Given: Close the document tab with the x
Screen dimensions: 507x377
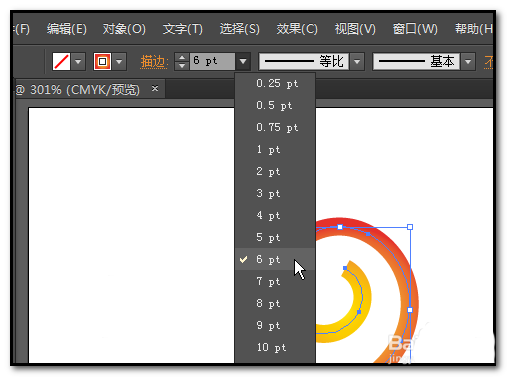Looking at the screenshot, I should (x=155, y=89).
